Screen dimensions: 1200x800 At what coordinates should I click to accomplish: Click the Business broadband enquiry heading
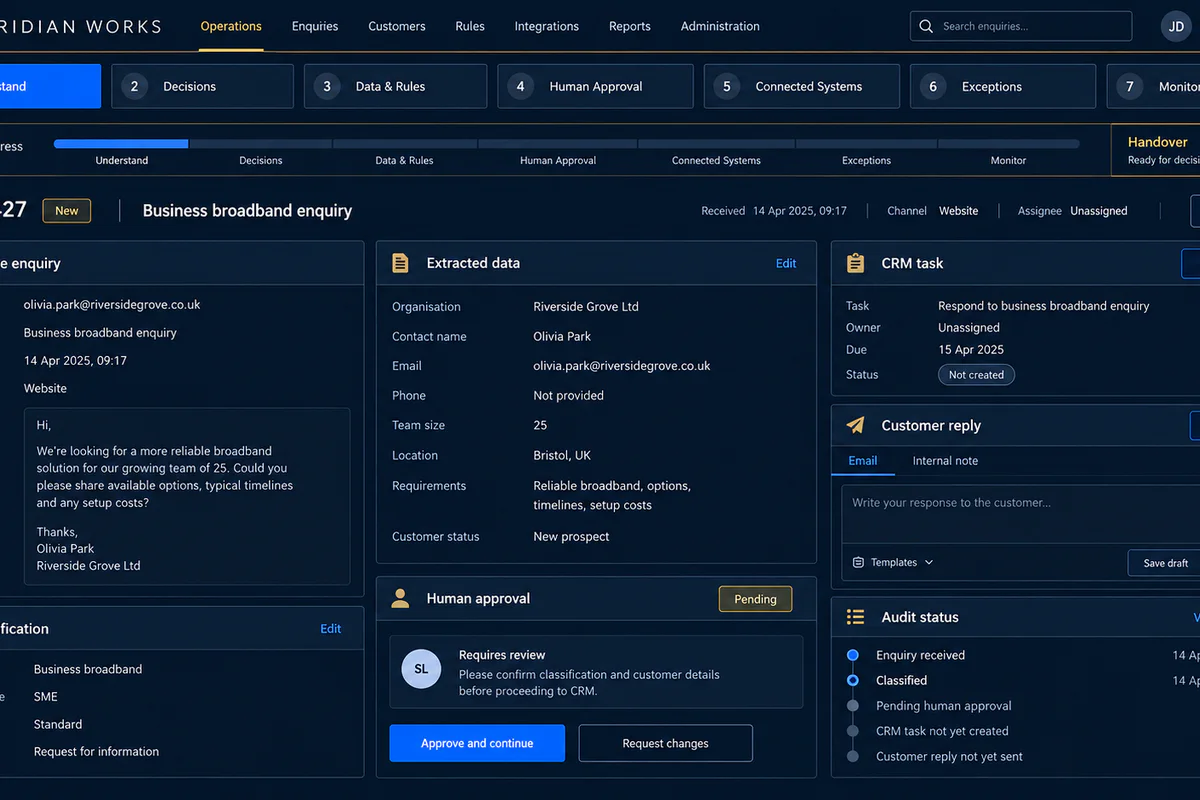tap(247, 211)
